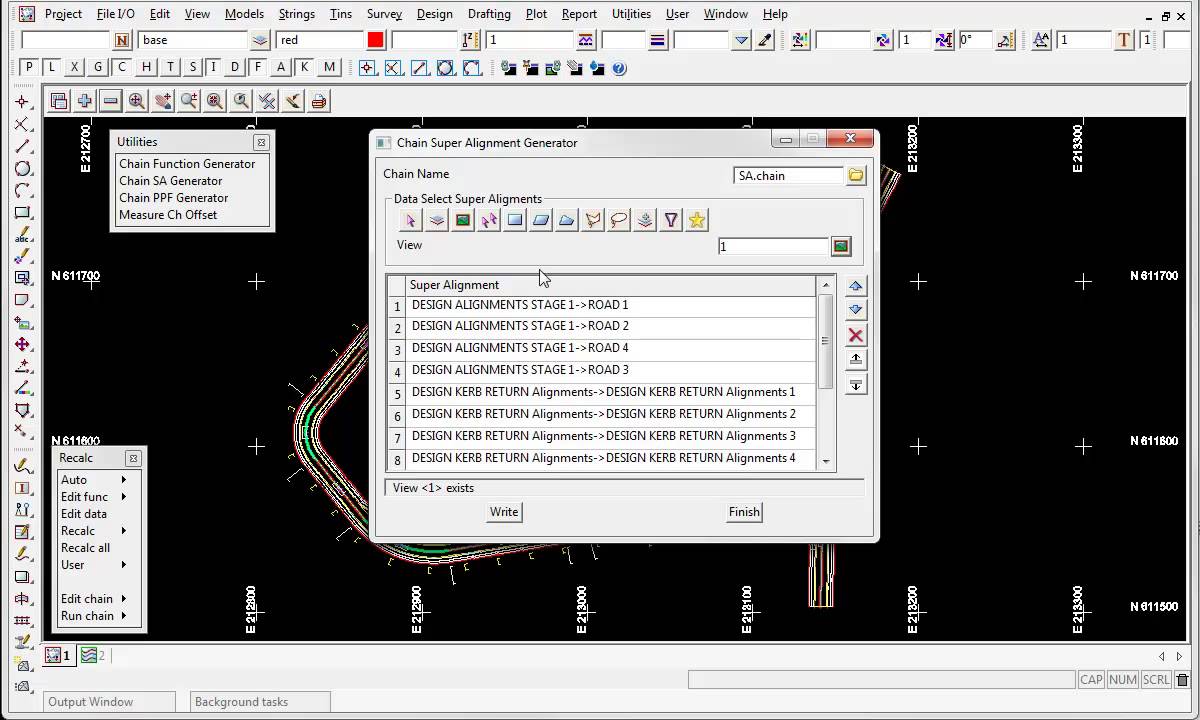The height and width of the screenshot is (720, 1200).
Task: Click Recalc all in Recalc panel
Action: (85, 548)
